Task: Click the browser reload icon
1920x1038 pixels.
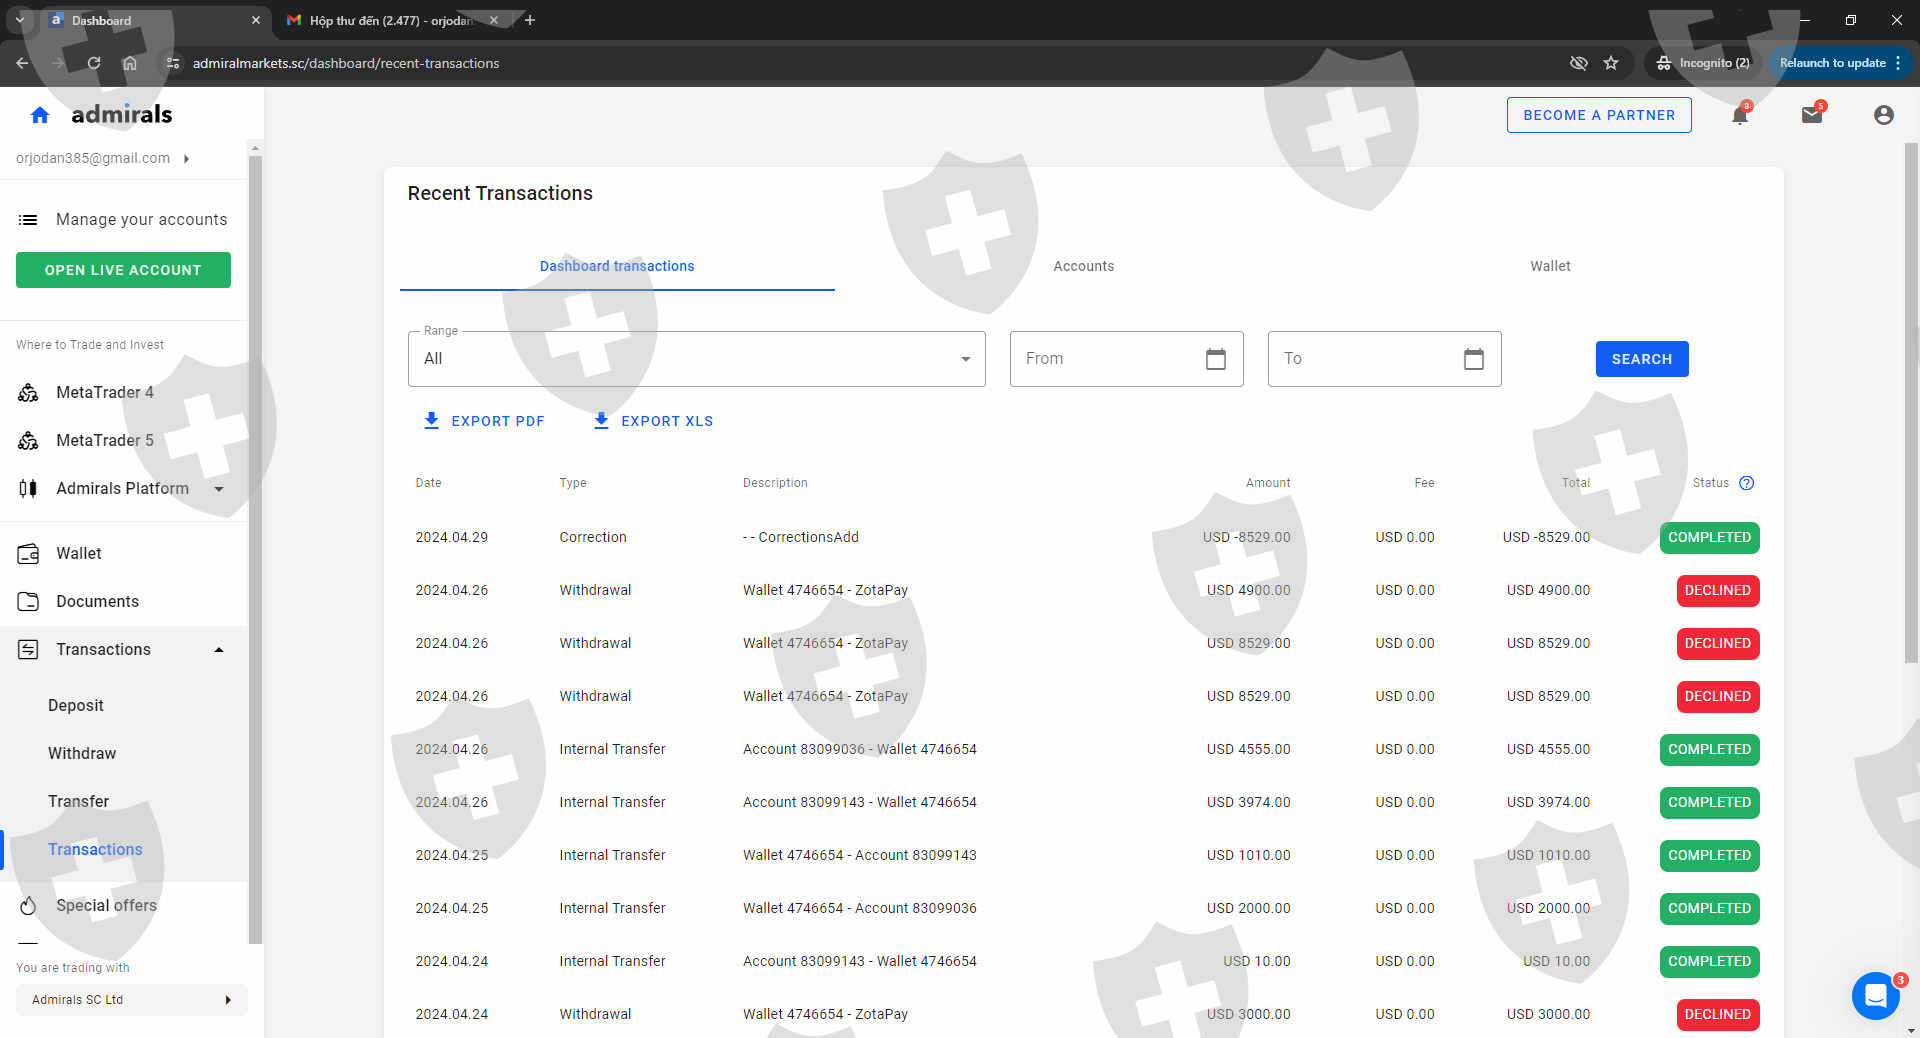Action: coord(94,63)
